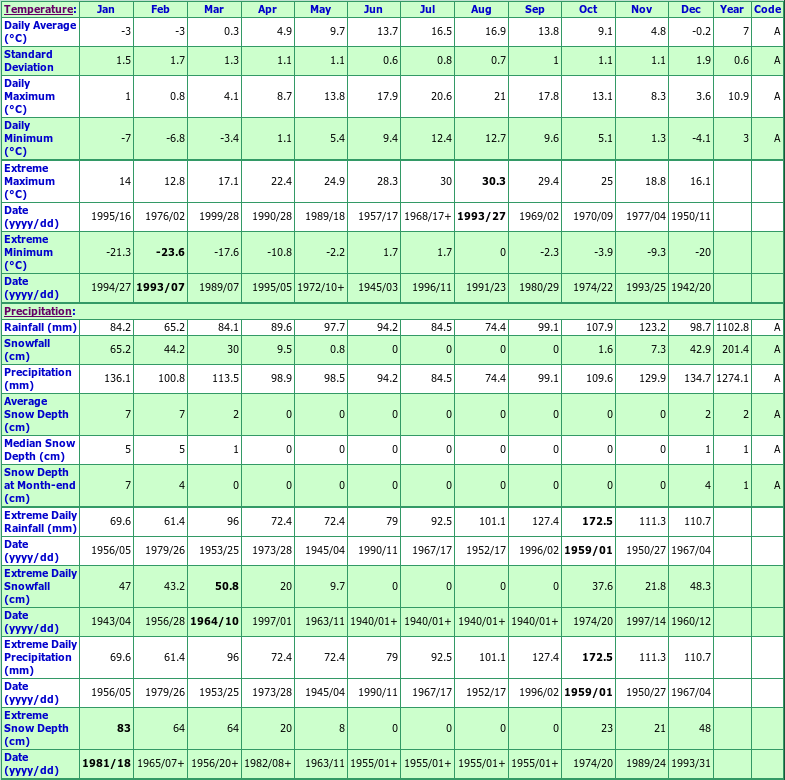Click the Nov column header

[642, 9]
